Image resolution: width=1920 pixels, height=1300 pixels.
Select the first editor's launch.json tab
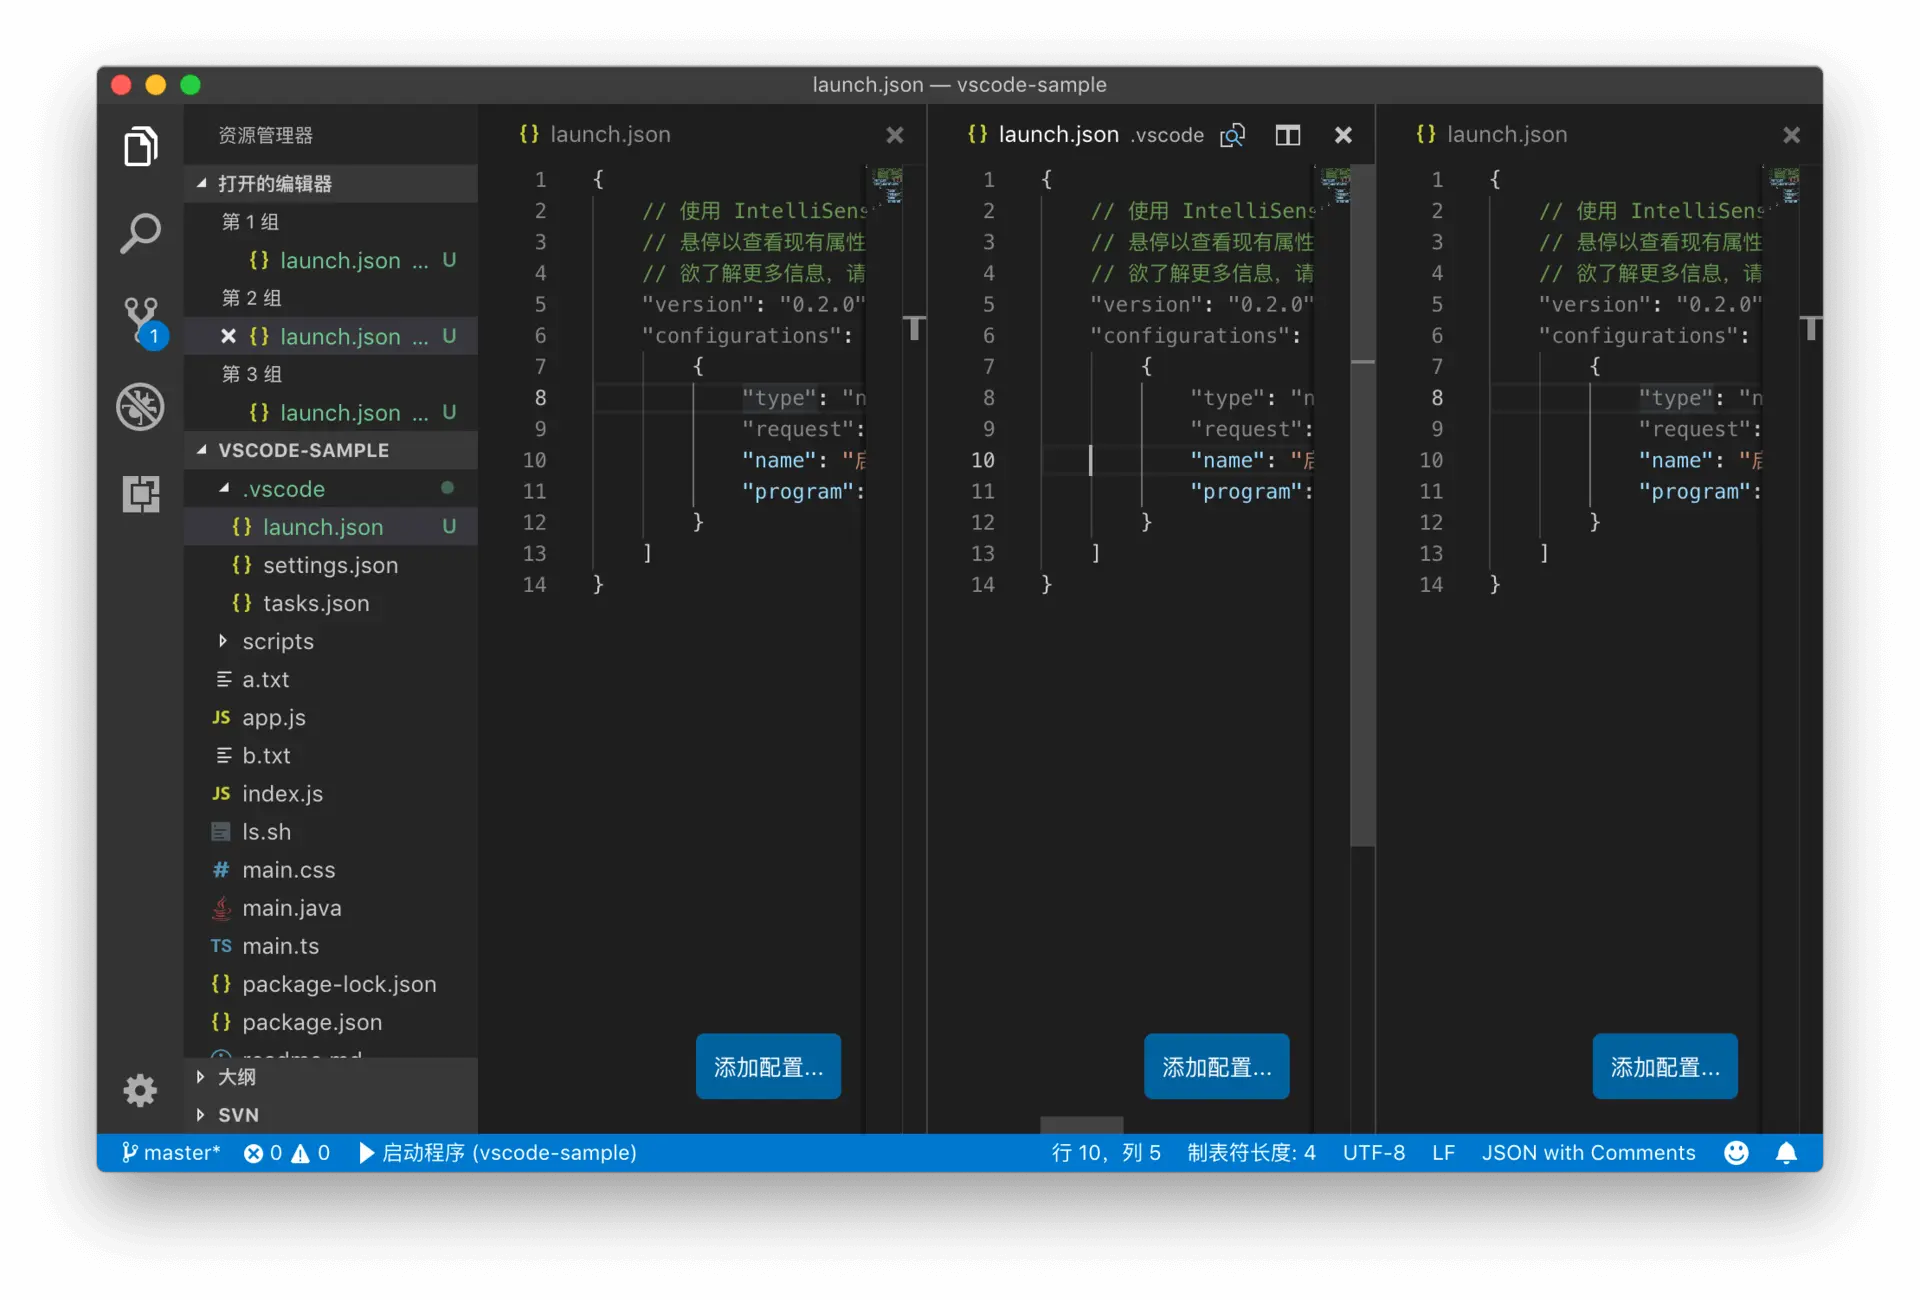[609, 135]
